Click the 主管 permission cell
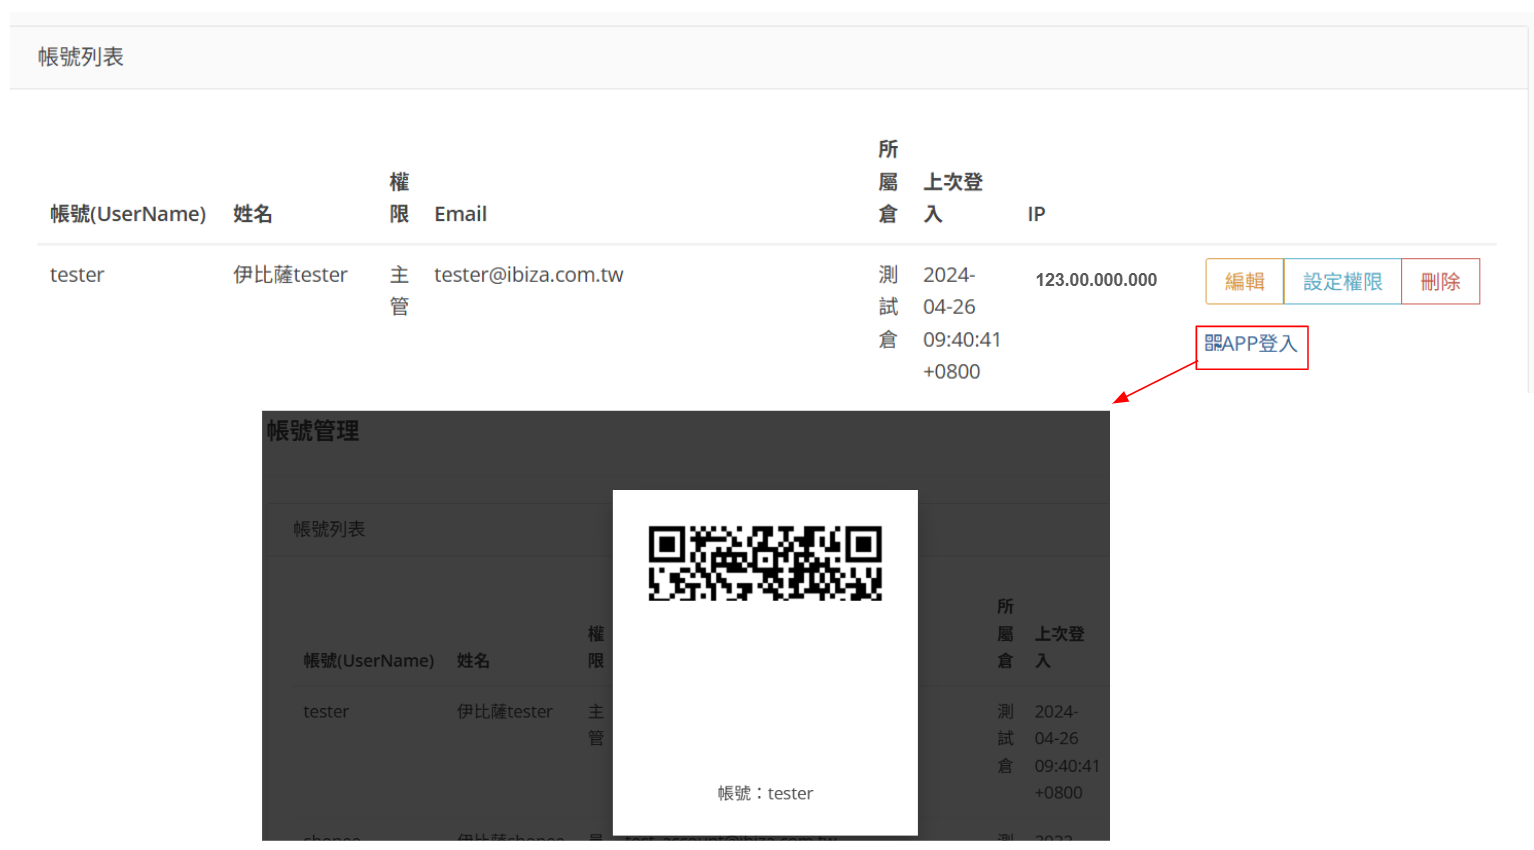The width and height of the screenshot is (1534, 850). tap(399, 291)
